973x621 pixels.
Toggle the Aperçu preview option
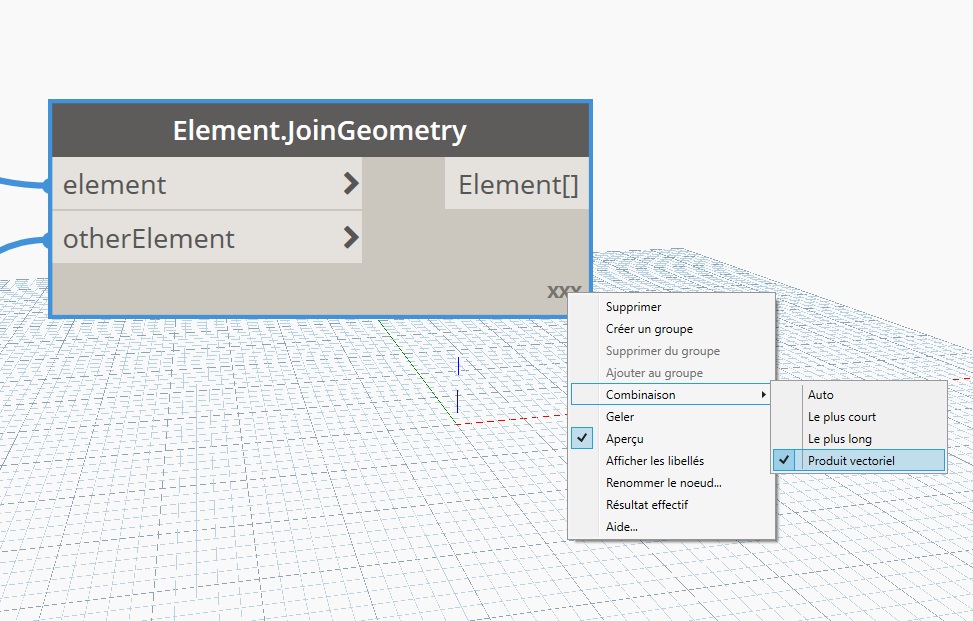(x=625, y=439)
